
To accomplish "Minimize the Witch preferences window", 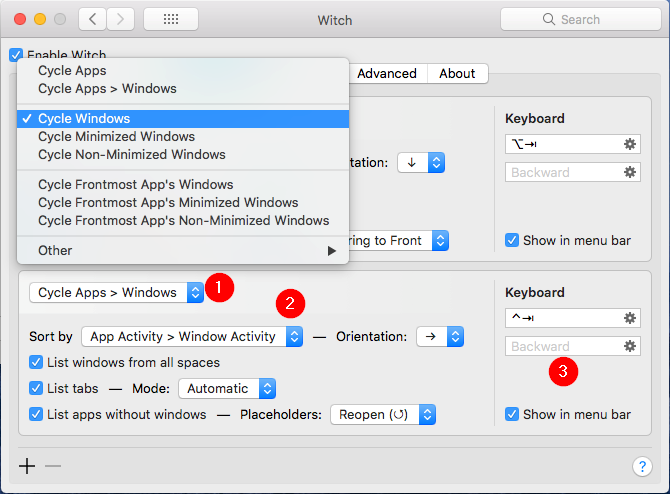I will [x=40, y=19].
